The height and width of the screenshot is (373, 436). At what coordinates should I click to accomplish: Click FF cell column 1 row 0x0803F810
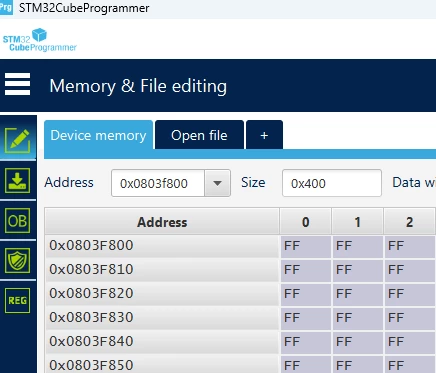click(x=358, y=270)
